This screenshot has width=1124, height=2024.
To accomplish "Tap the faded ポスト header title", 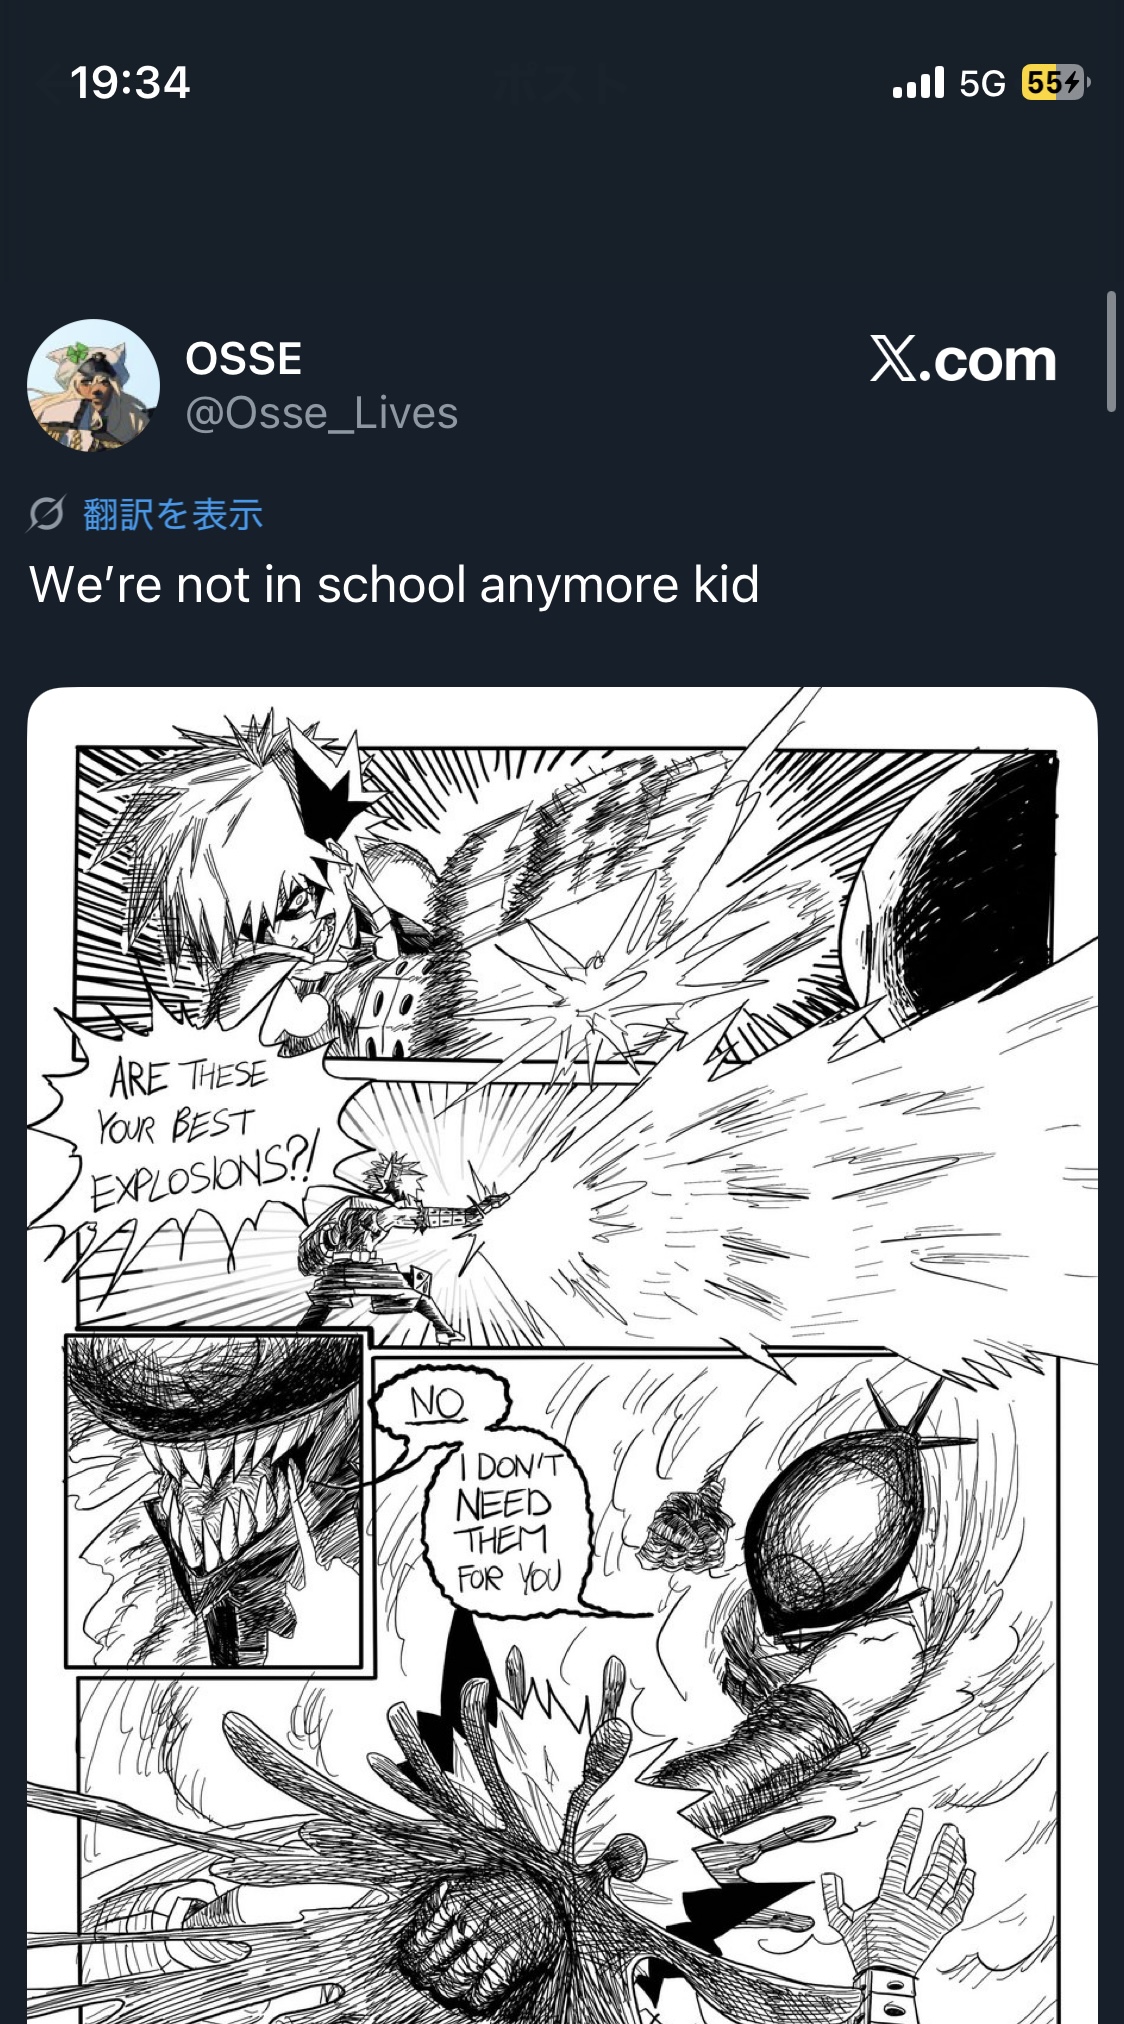I will pyautogui.click(x=560, y=84).
